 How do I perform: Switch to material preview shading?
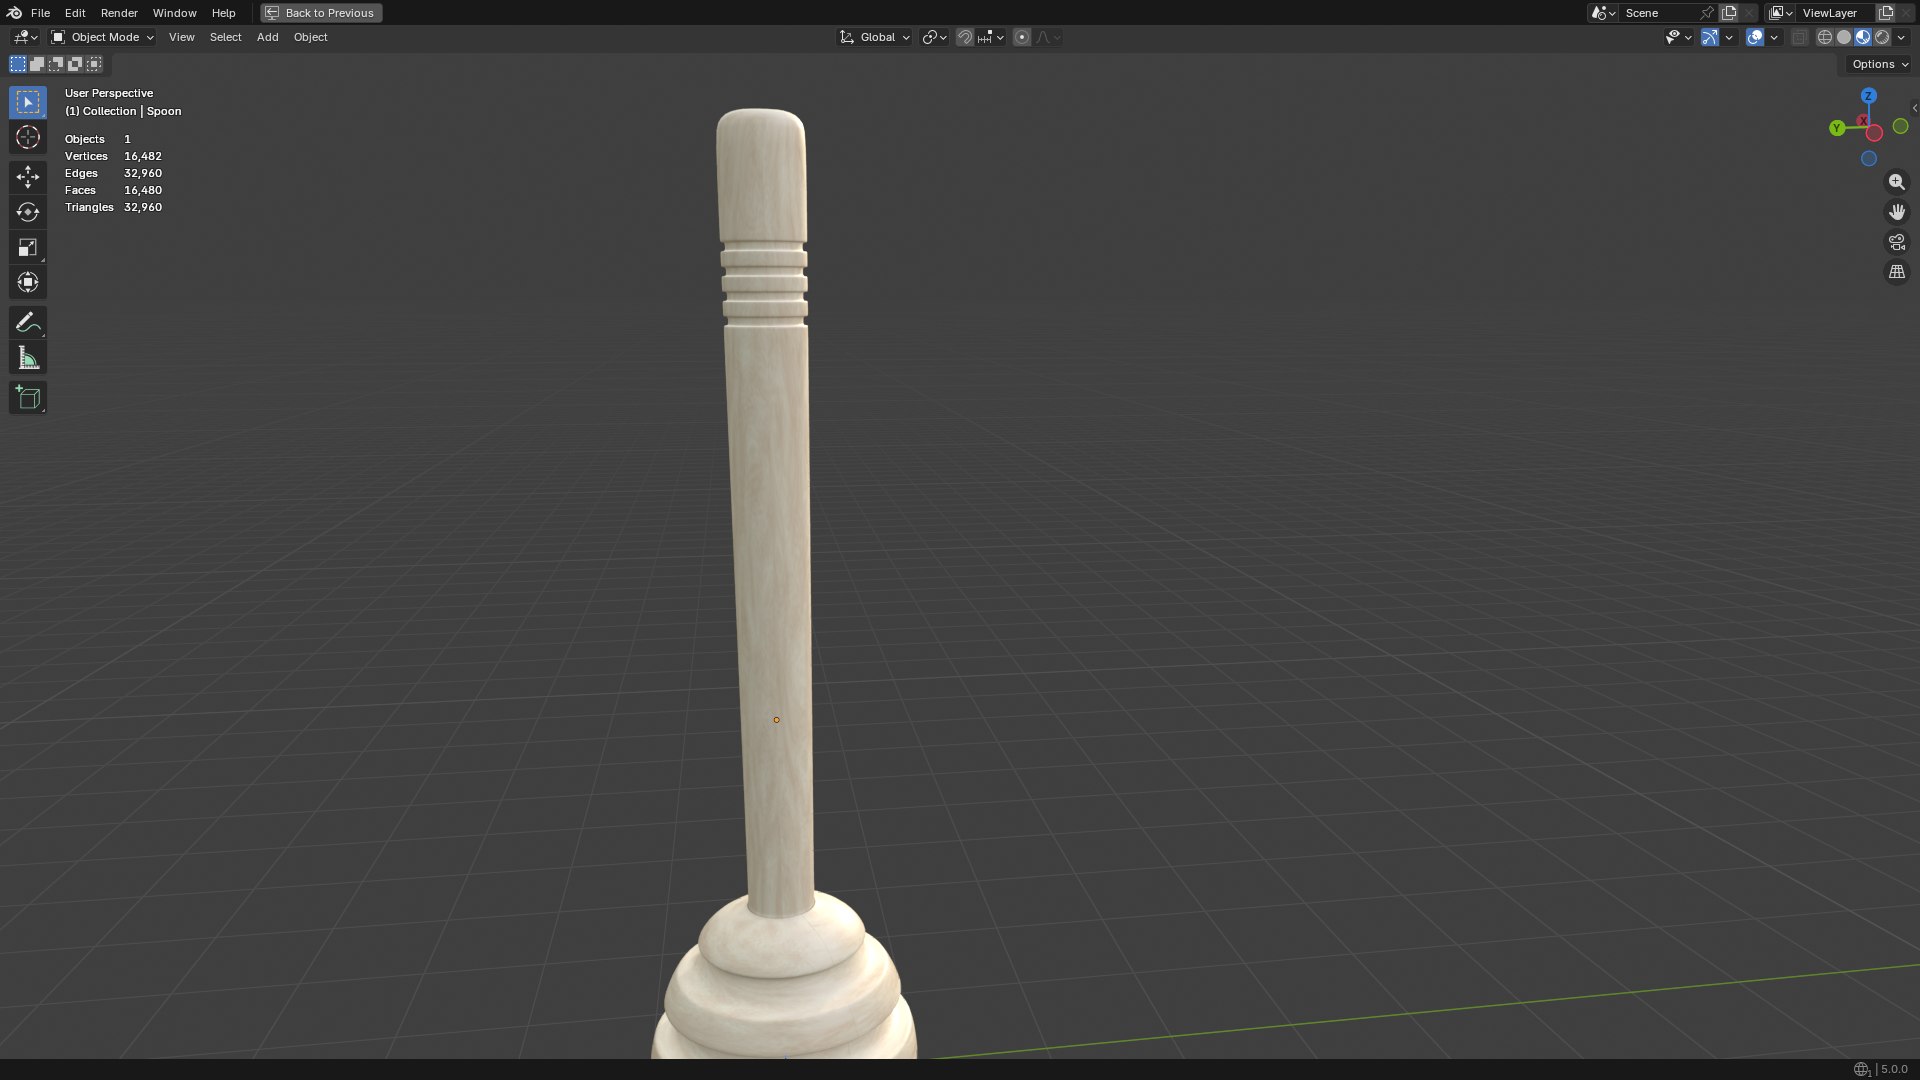click(1862, 37)
